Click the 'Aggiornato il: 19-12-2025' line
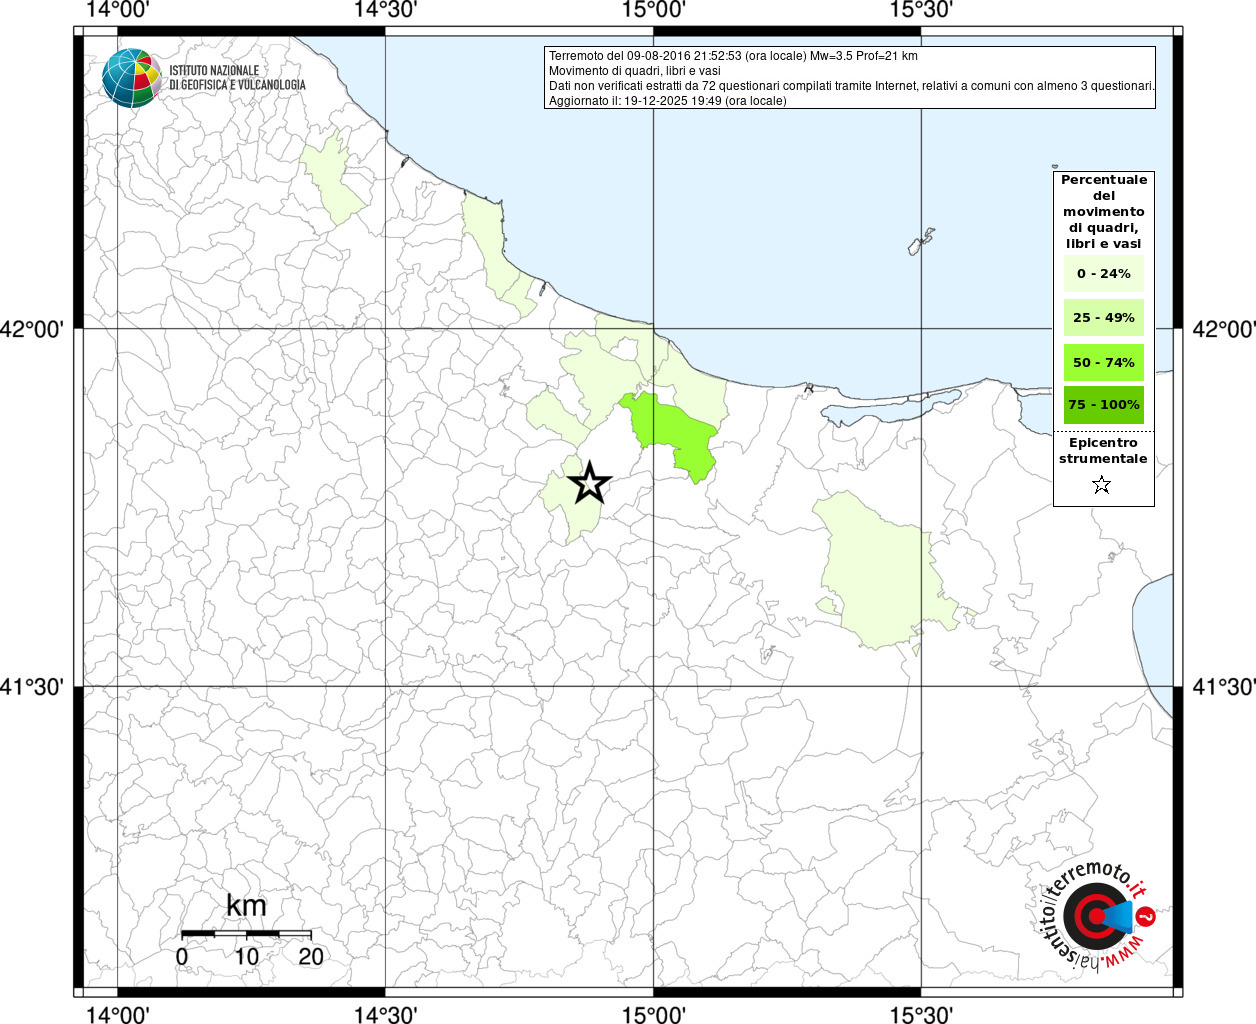 [x=667, y=101]
